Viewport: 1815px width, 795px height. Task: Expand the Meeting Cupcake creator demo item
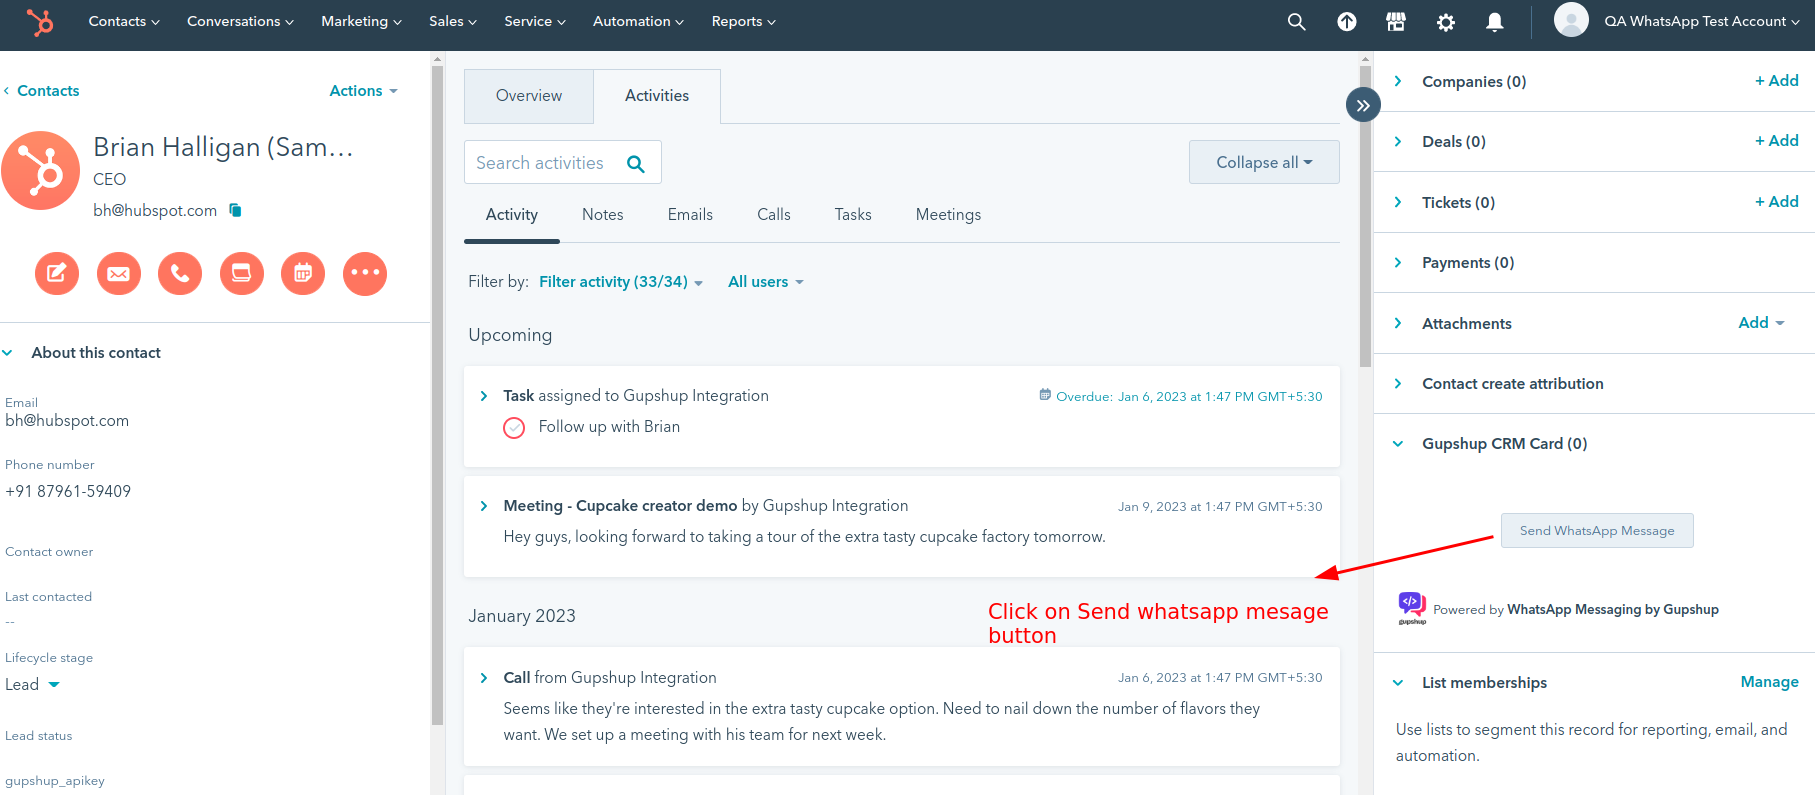(x=484, y=506)
